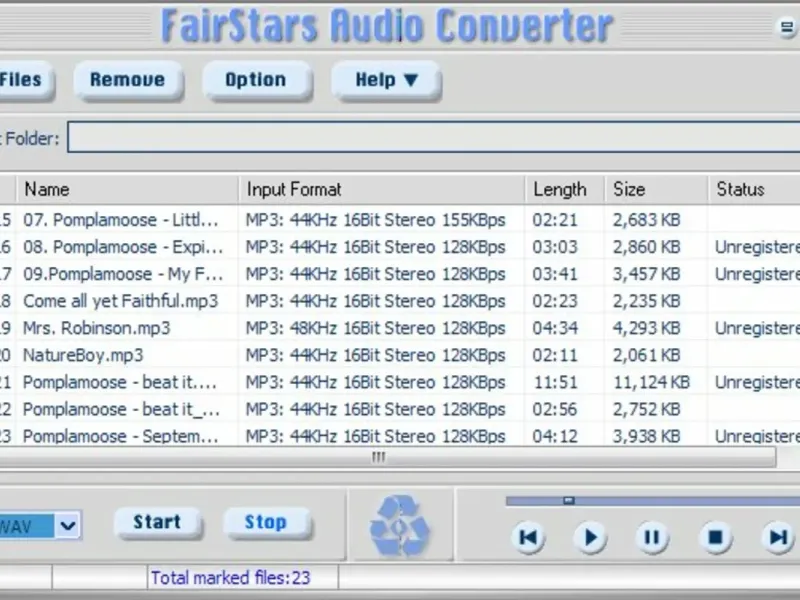800x600 pixels.
Task: Sort by Length column header
Action: (565, 190)
